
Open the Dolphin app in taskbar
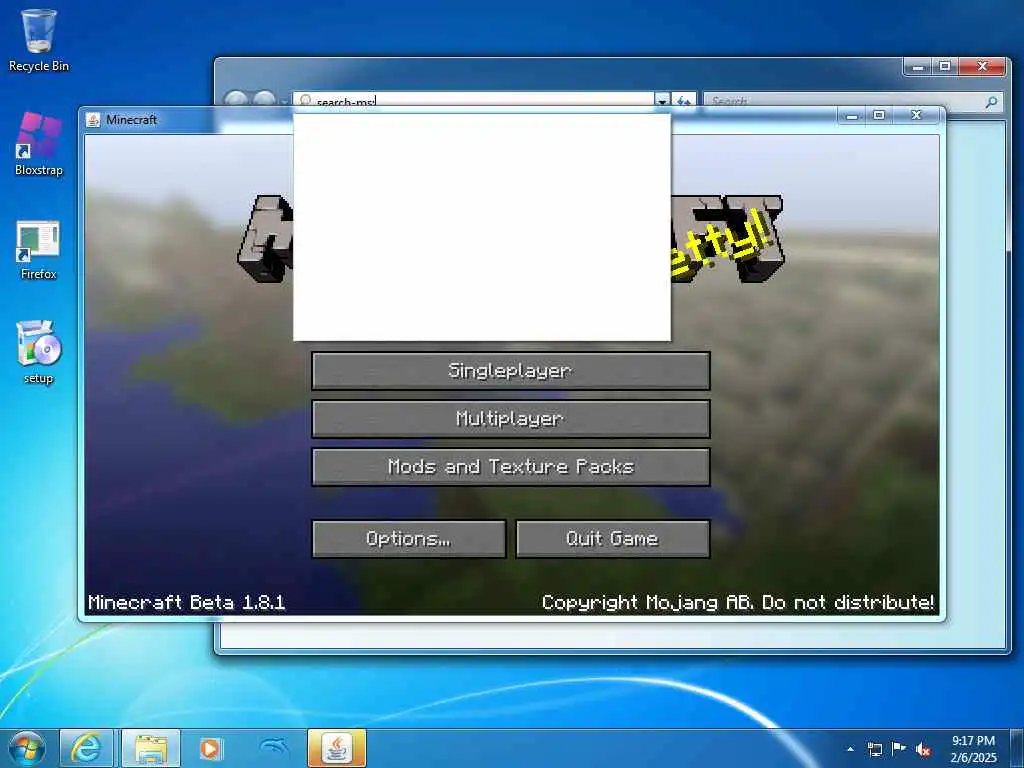pos(273,748)
